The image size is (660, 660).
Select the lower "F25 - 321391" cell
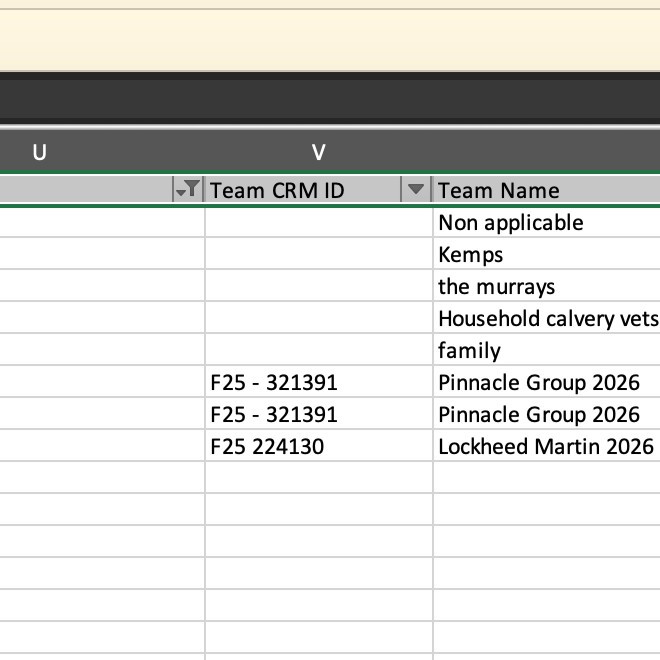[x=318, y=414]
